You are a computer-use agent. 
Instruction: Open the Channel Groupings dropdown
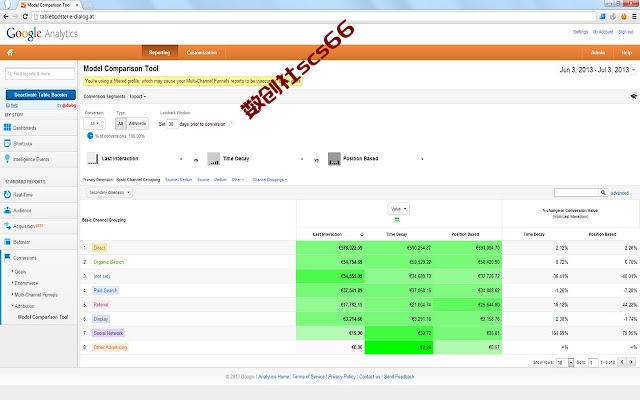coord(270,180)
